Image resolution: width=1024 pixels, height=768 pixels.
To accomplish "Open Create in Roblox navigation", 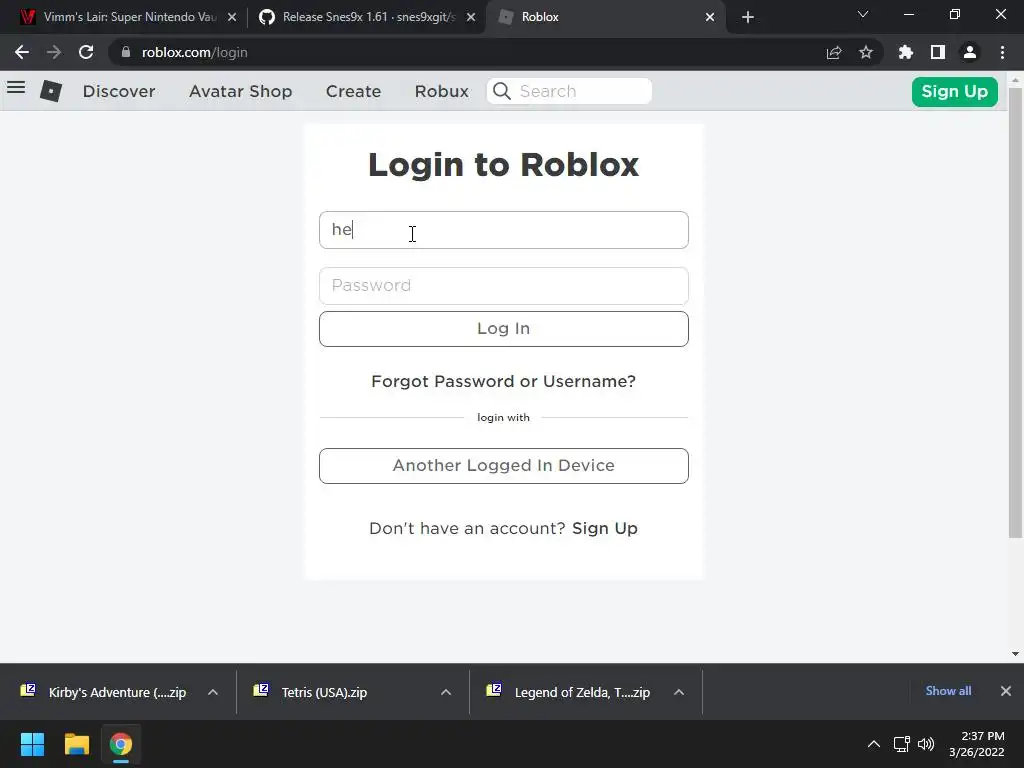I will 353,91.
